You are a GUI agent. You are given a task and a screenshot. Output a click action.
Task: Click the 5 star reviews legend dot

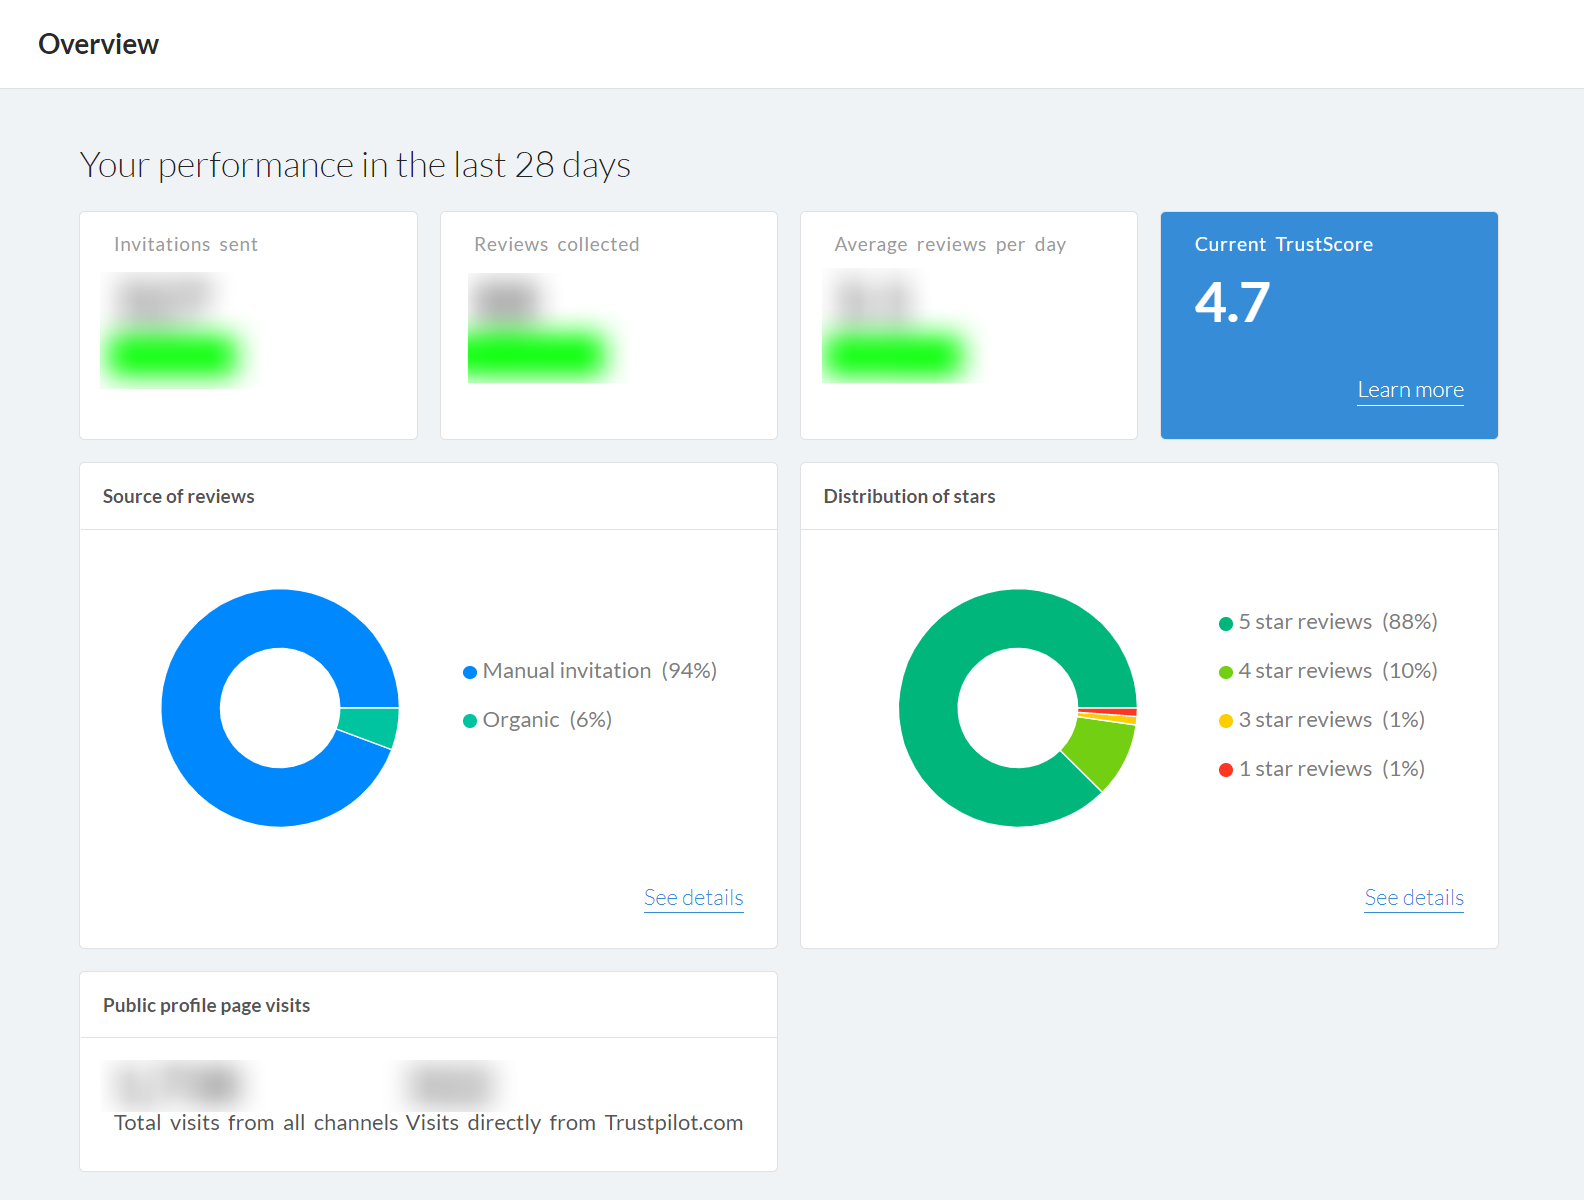pos(1226,624)
